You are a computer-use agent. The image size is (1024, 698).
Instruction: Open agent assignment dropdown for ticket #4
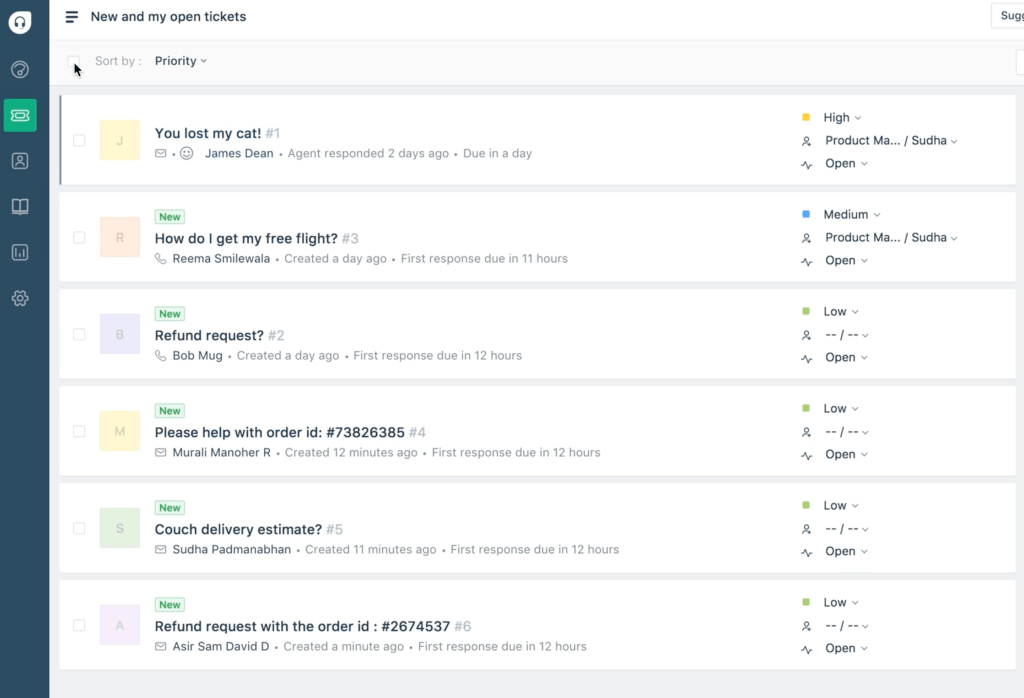point(846,432)
